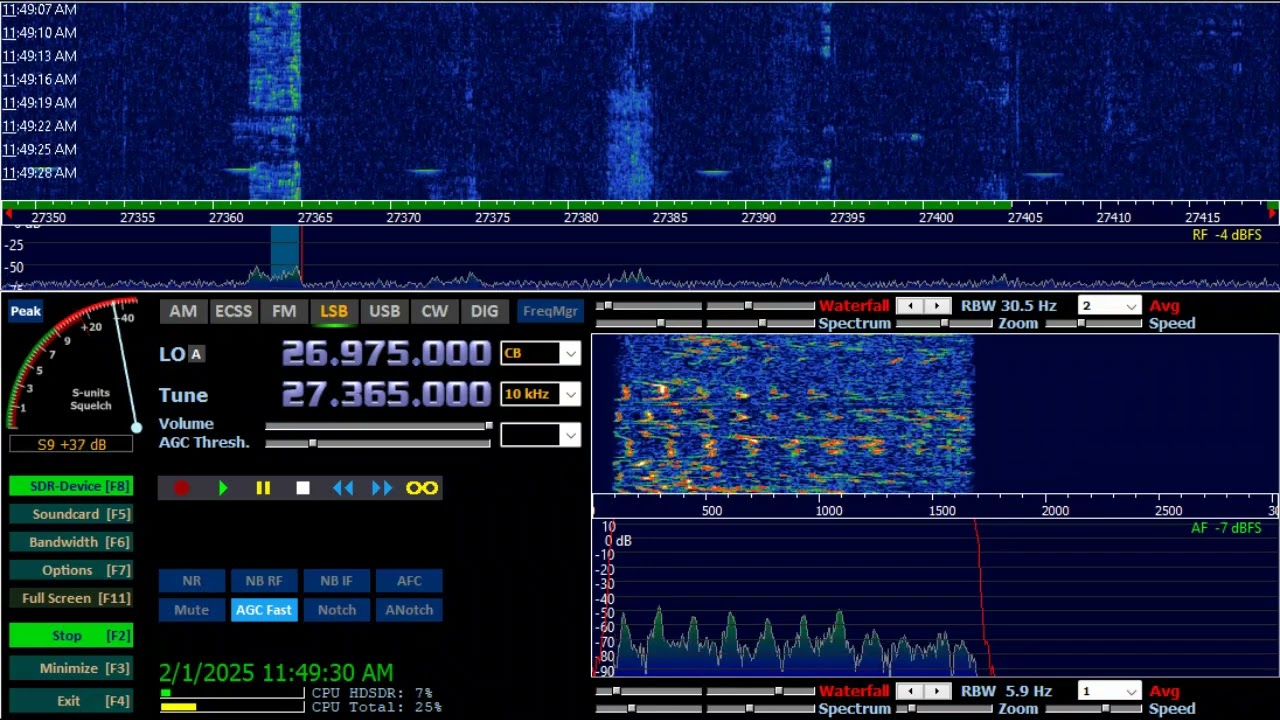This screenshot has height=720, width=1280.
Task: Select USB demodulation mode
Action: tap(385, 311)
